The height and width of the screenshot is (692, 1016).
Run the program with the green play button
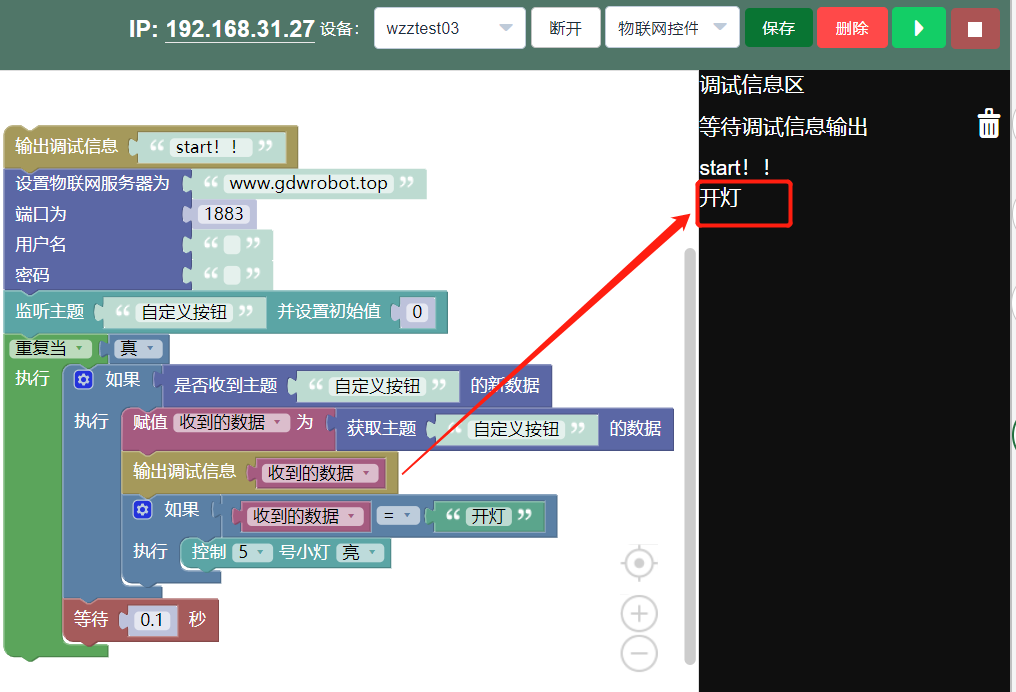click(x=918, y=29)
